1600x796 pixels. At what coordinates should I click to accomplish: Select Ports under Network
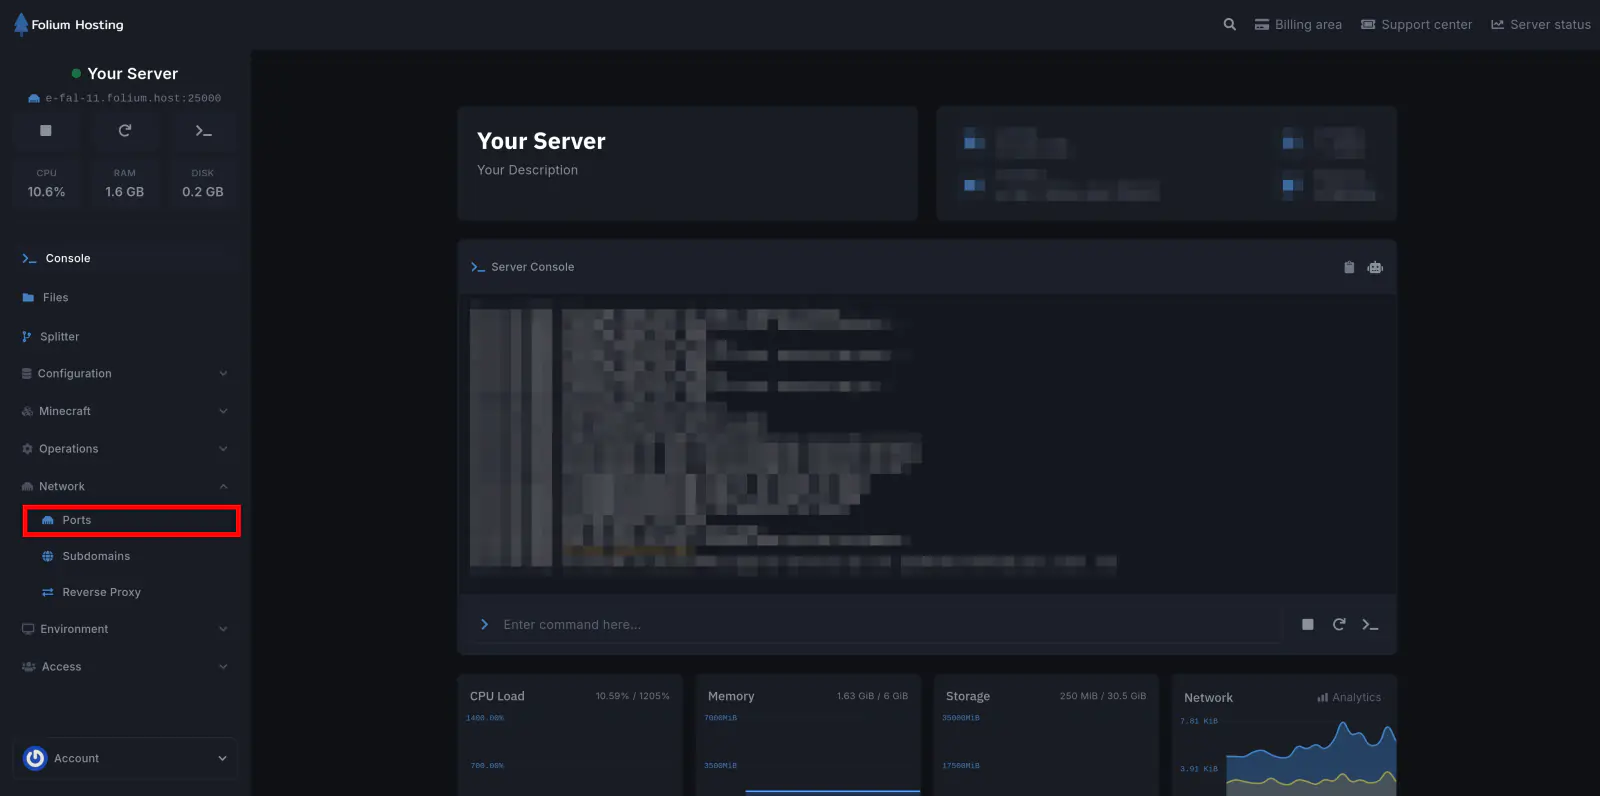(x=77, y=521)
